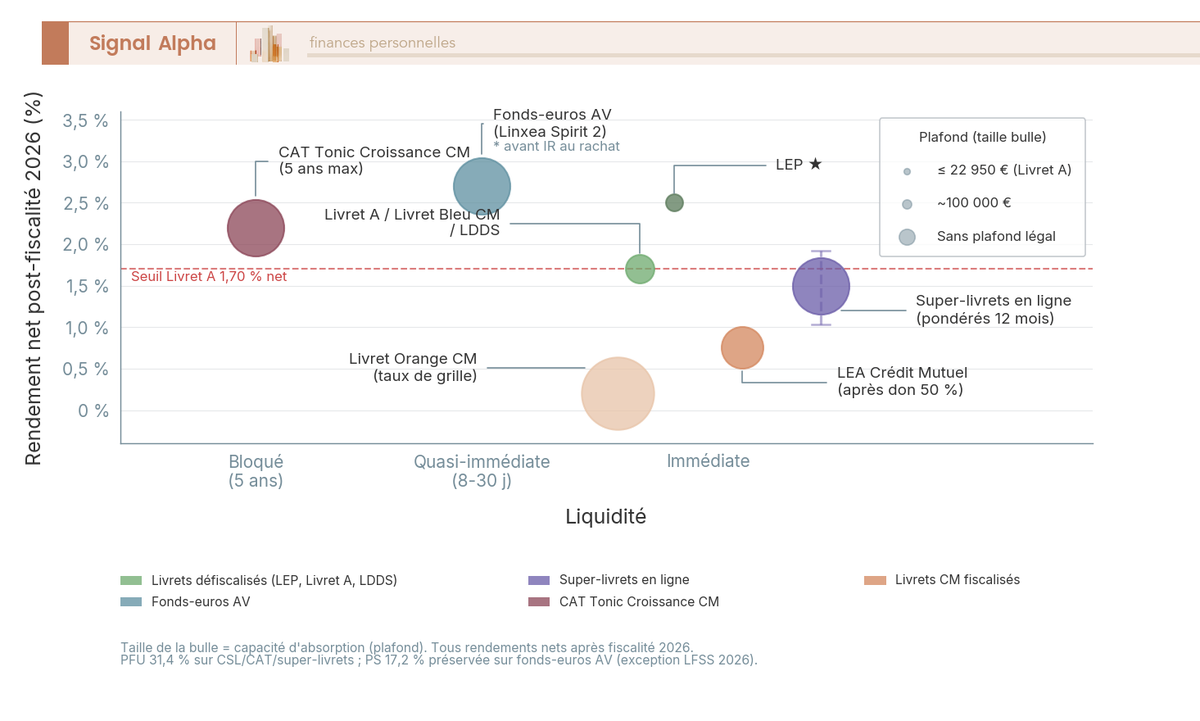The image size is (1200, 721).
Task: Click 'Super-livrets en ligne' text in the bottom legend
Action: [x=624, y=580]
